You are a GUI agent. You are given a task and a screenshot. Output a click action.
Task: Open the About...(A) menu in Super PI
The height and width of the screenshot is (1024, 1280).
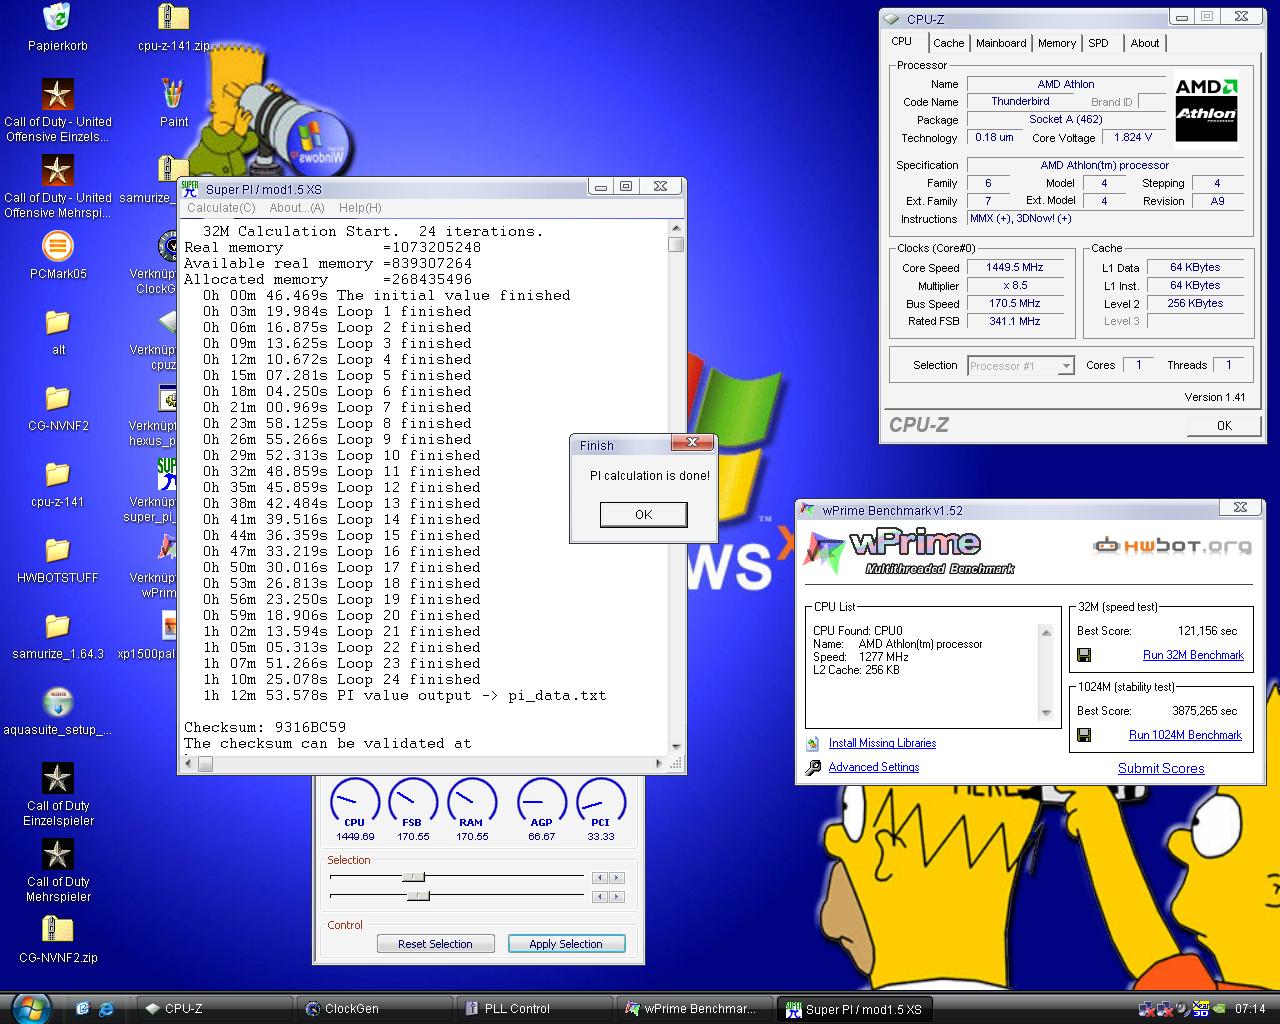pyautogui.click(x=297, y=208)
